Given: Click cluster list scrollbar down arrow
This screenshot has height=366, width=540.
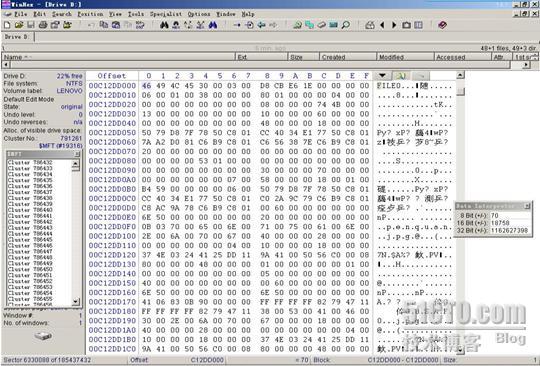Looking at the screenshot, I should 76,302.
